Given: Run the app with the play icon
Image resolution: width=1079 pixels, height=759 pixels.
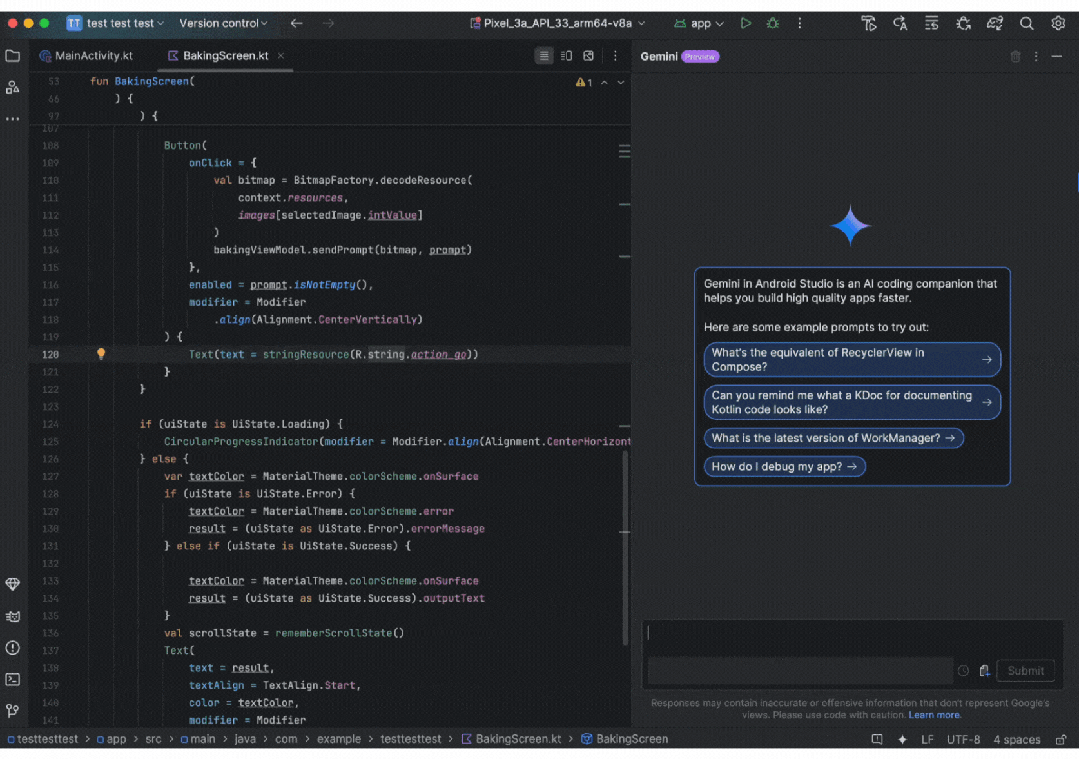Looking at the screenshot, I should point(746,23).
